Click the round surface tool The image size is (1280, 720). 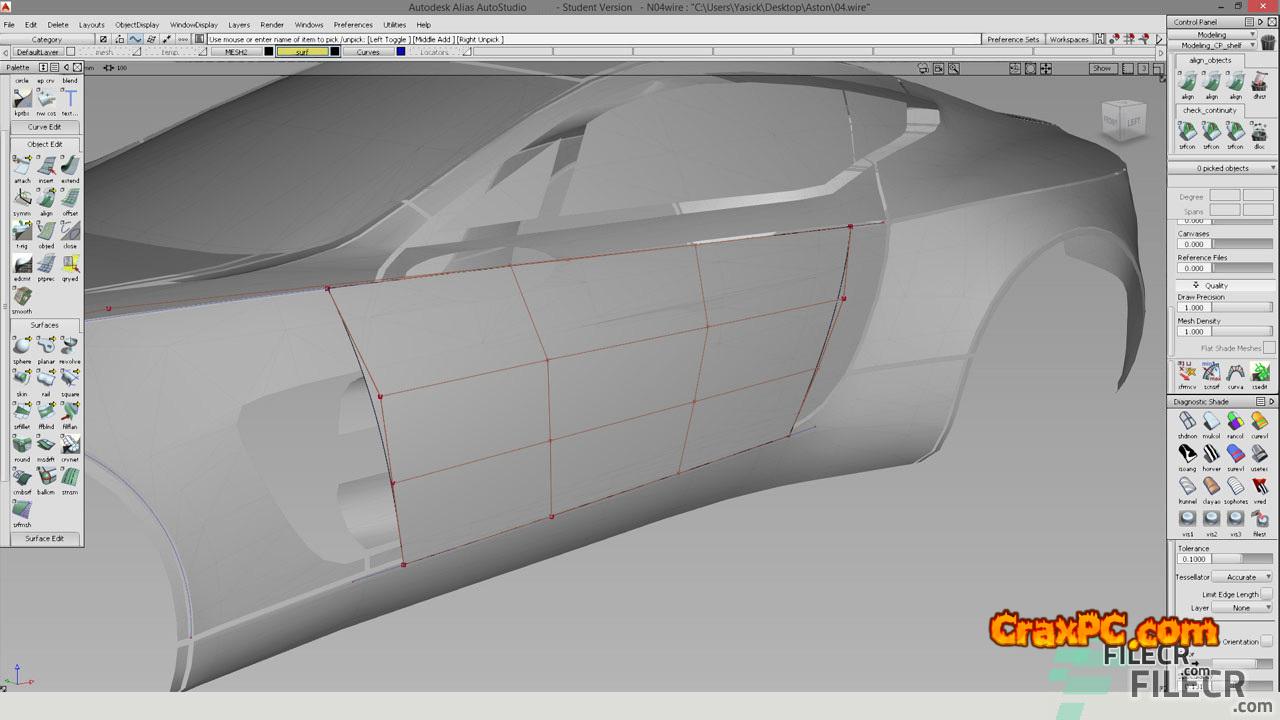[22, 444]
